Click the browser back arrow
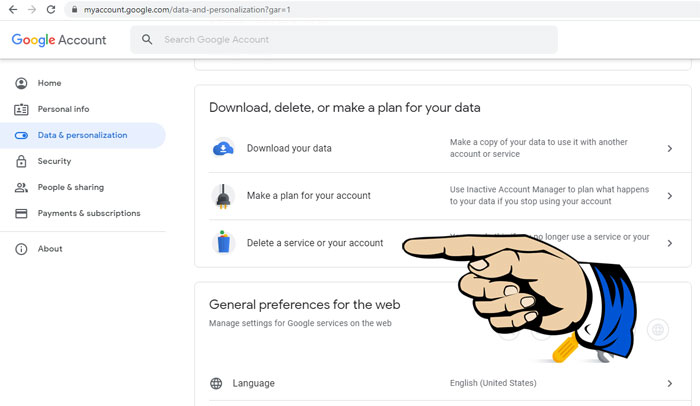Screen dimensions: 700x406 click(x=13, y=9)
